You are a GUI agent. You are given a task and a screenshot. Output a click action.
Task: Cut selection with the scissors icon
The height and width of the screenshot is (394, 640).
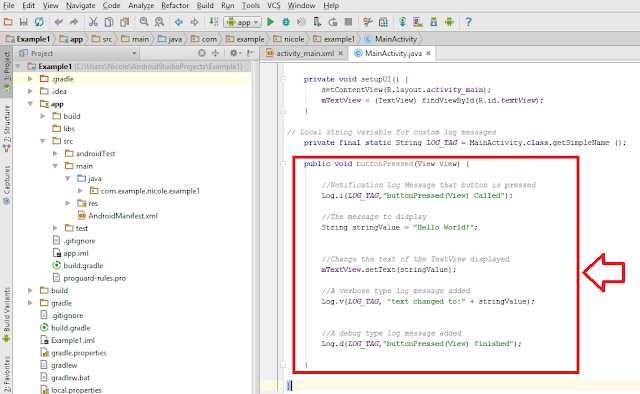click(93, 22)
